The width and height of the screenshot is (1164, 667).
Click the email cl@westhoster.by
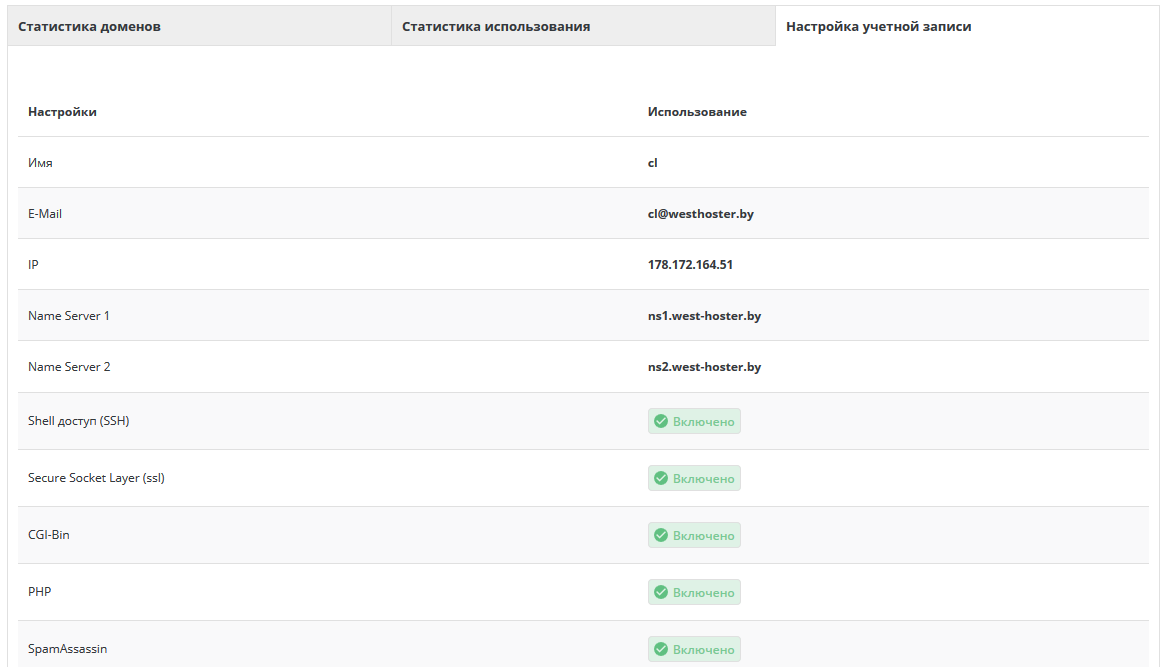[x=700, y=214]
